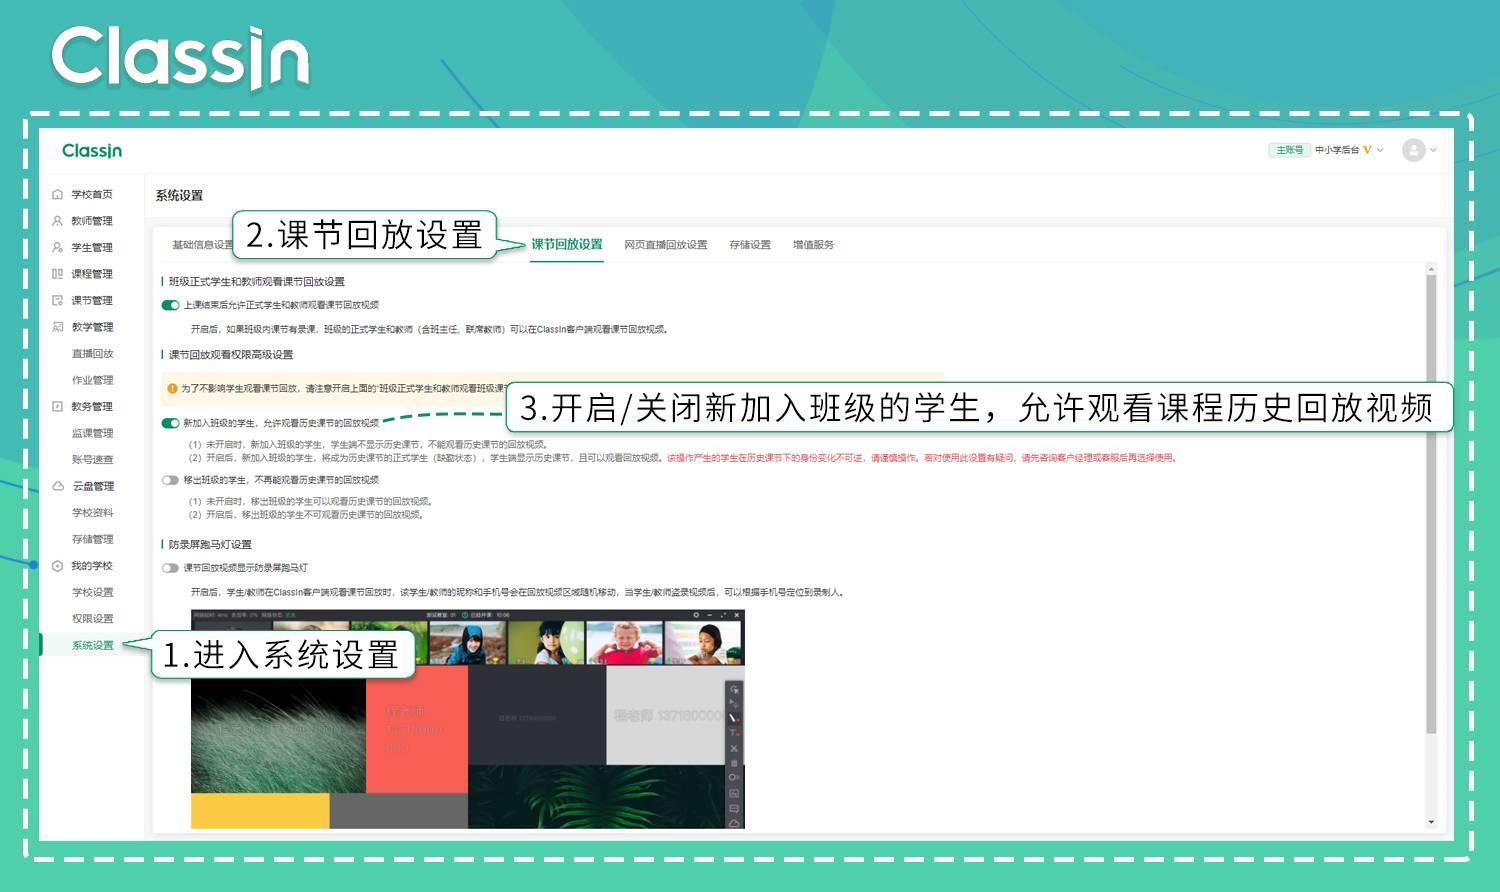This screenshot has height=892, width=1500.
Task: Select 系统设置 in the sidebar
Action: tap(92, 646)
